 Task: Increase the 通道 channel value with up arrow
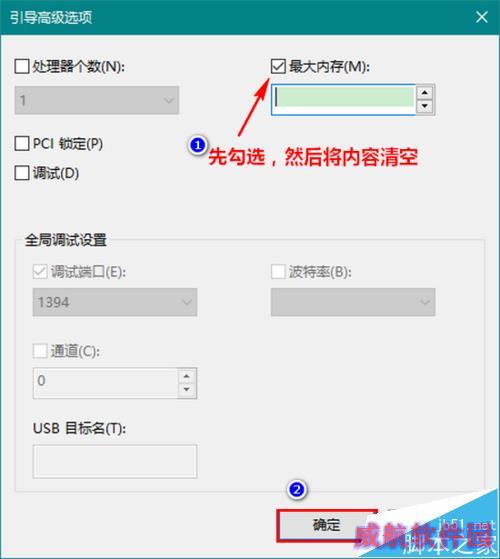pyautogui.click(x=186, y=376)
